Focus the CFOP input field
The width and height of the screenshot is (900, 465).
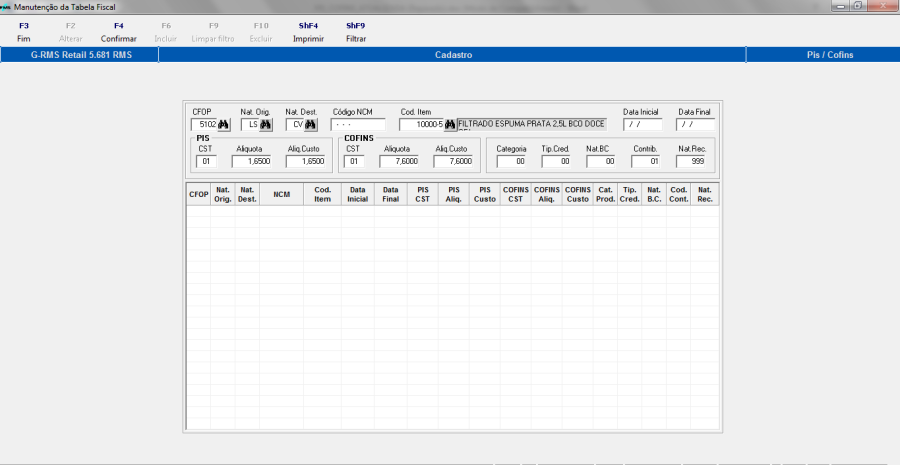tap(204, 125)
